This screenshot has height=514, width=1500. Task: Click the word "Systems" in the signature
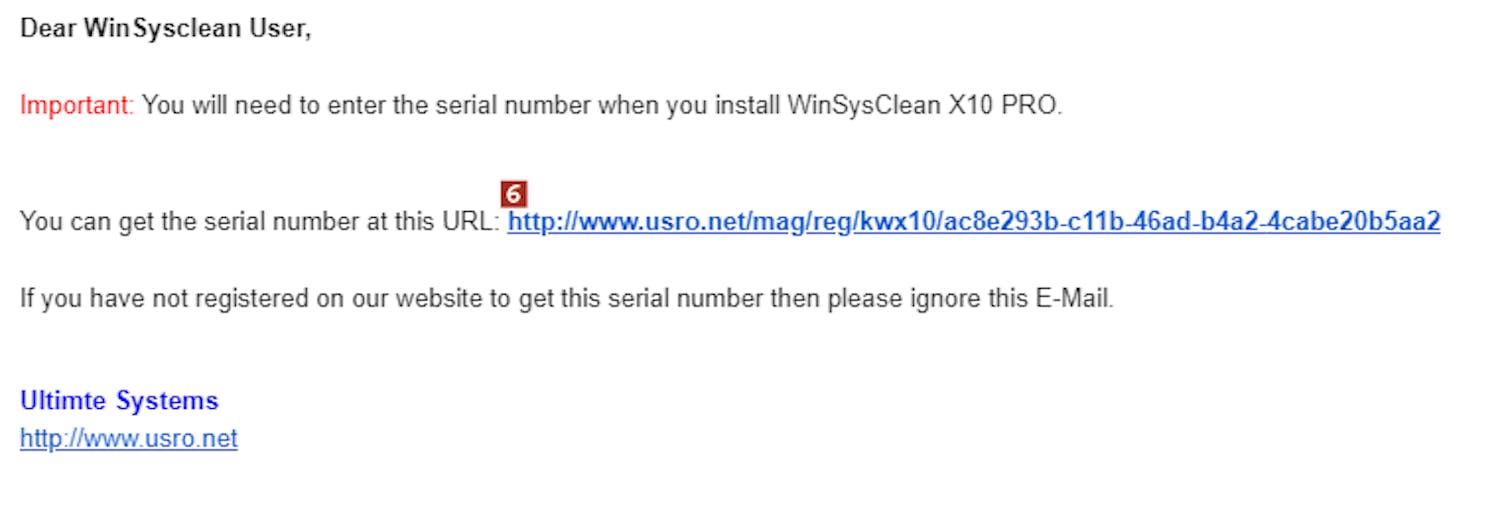coord(167,401)
